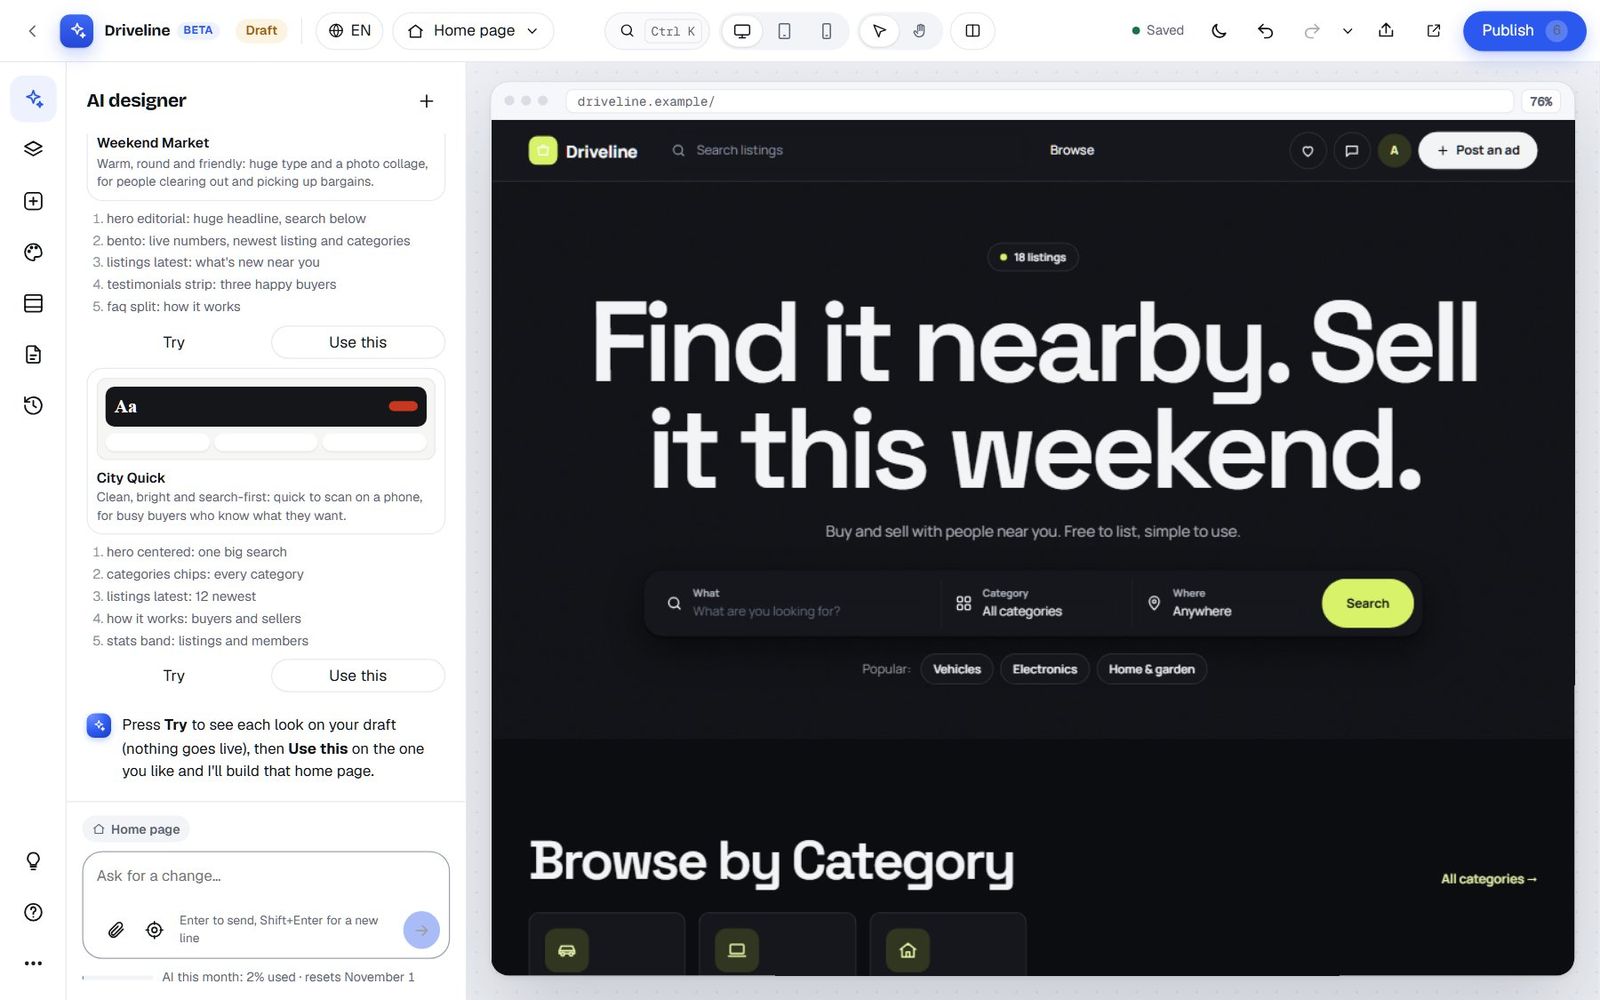This screenshot has height=1000, width=1600.
Task: Open the theme palette icon in sidebar
Action: [33, 252]
